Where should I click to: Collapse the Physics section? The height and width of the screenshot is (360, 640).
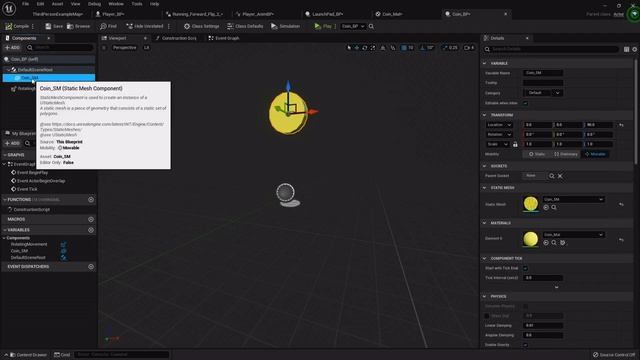click(x=484, y=296)
